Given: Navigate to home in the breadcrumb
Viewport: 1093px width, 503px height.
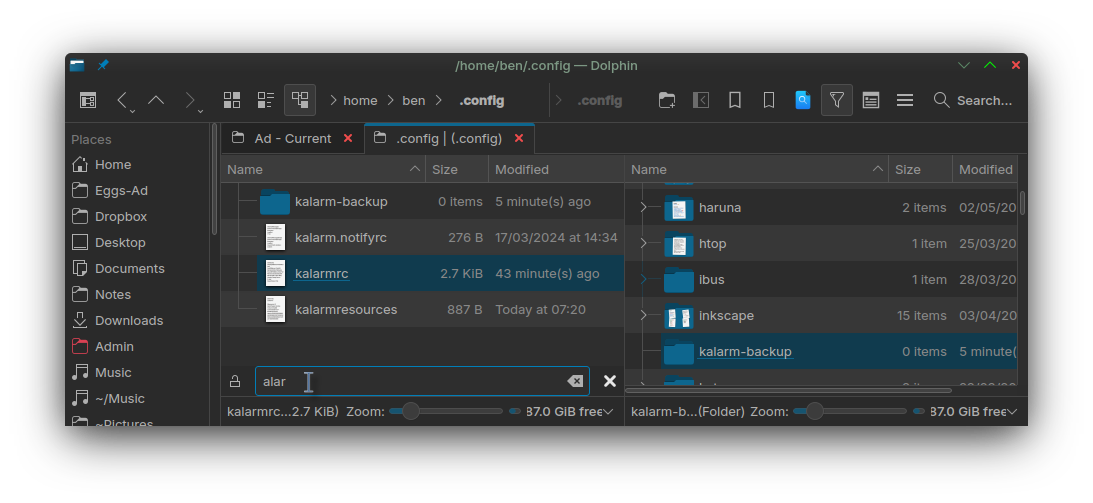Looking at the screenshot, I should (360, 100).
